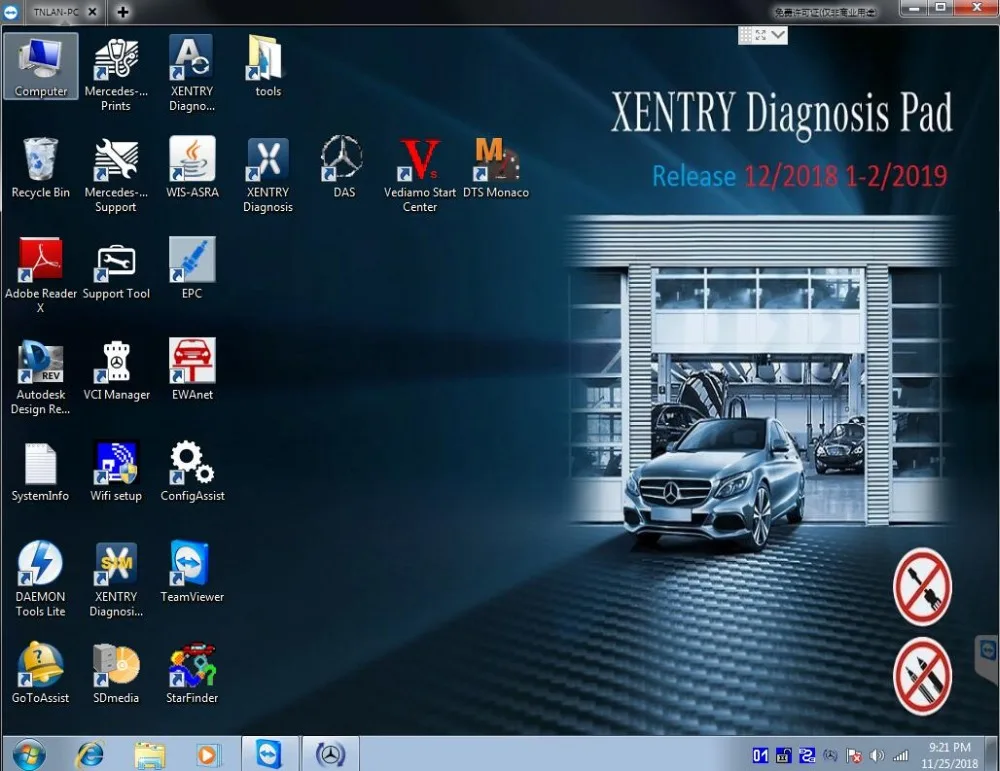
Task: Open VCI Manager desktop icon
Action: click(116, 363)
